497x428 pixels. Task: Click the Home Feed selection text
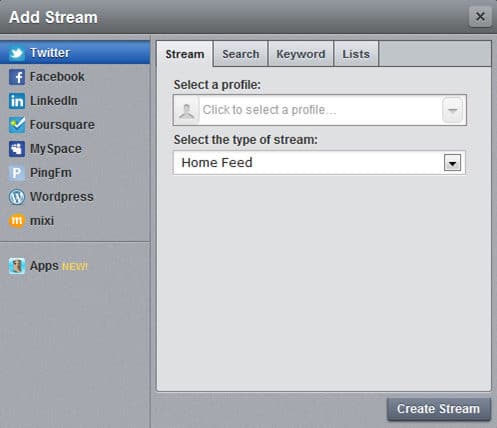(x=217, y=163)
